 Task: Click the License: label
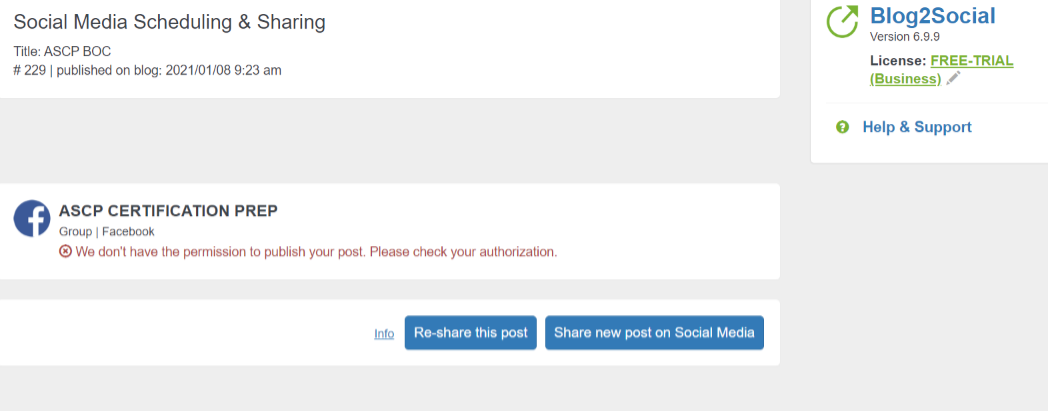(898, 61)
